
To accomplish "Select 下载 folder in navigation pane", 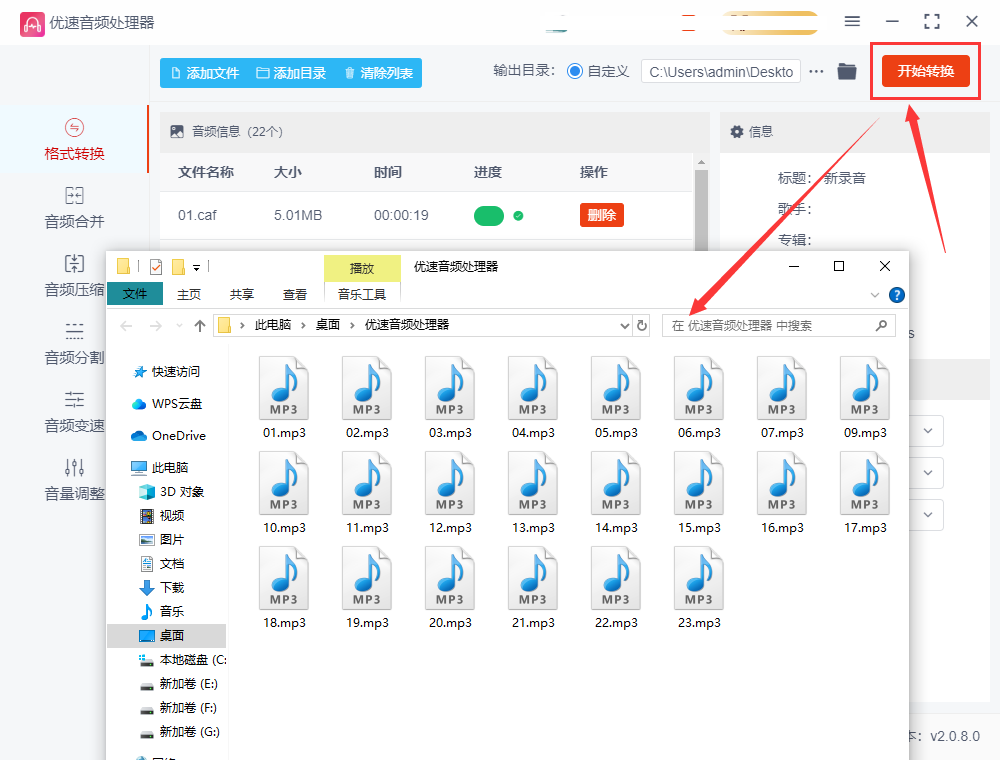I will (x=162, y=587).
